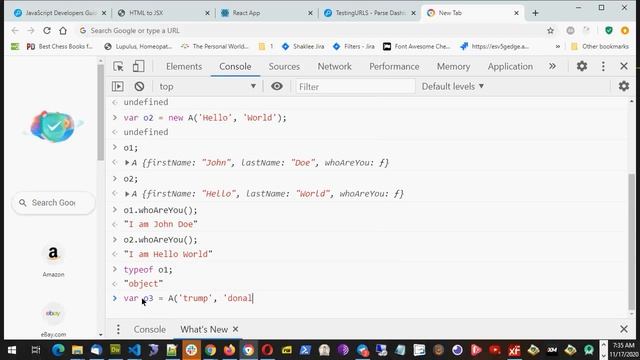
Task: Click the Search Google box on page
Action: click(53, 203)
